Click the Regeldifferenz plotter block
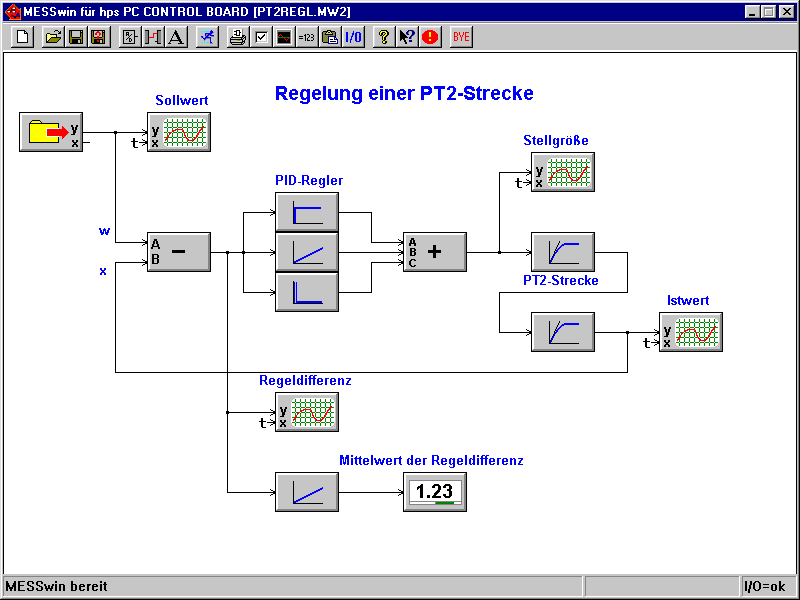This screenshot has width=800, height=600. [x=307, y=412]
